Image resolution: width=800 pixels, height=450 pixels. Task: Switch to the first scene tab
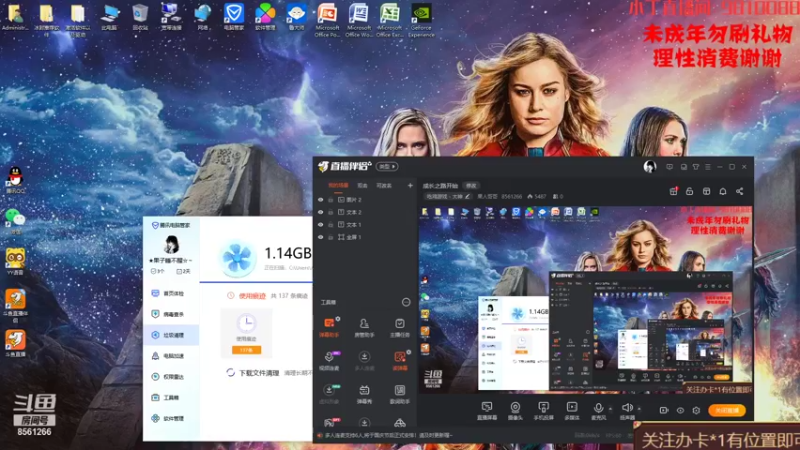[x=338, y=185]
